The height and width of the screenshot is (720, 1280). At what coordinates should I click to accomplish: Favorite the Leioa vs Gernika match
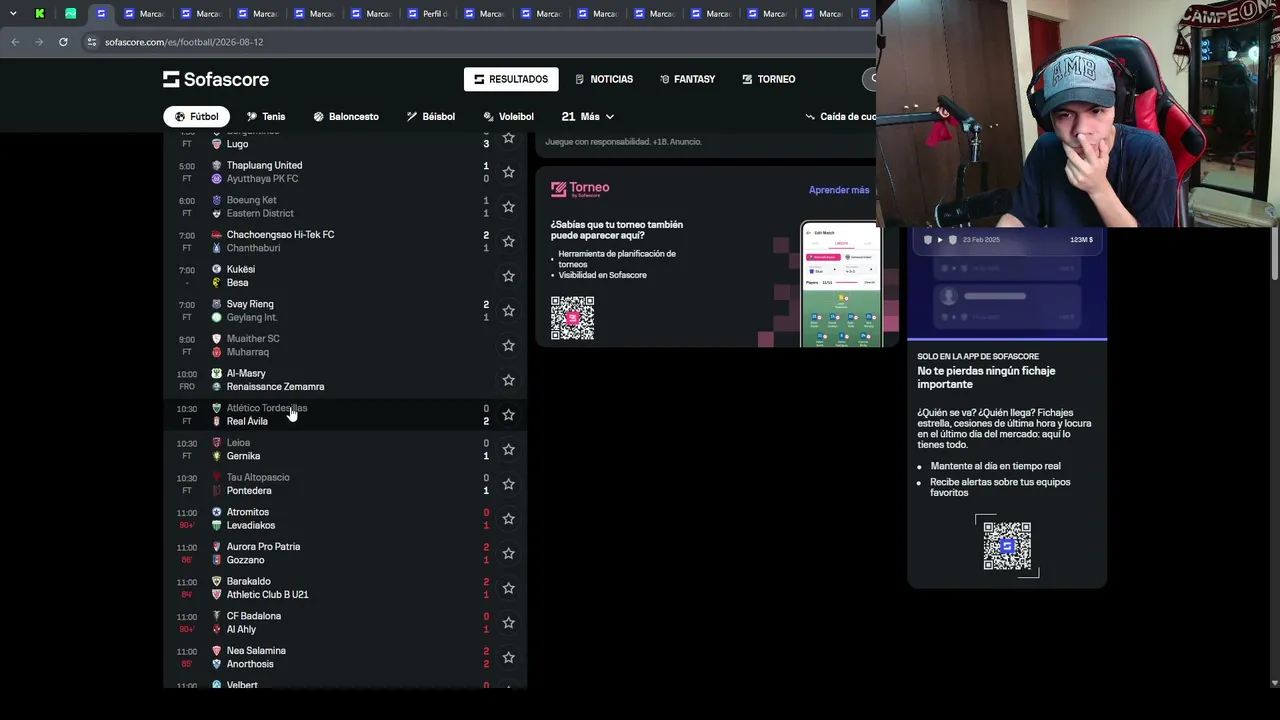click(508, 449)
